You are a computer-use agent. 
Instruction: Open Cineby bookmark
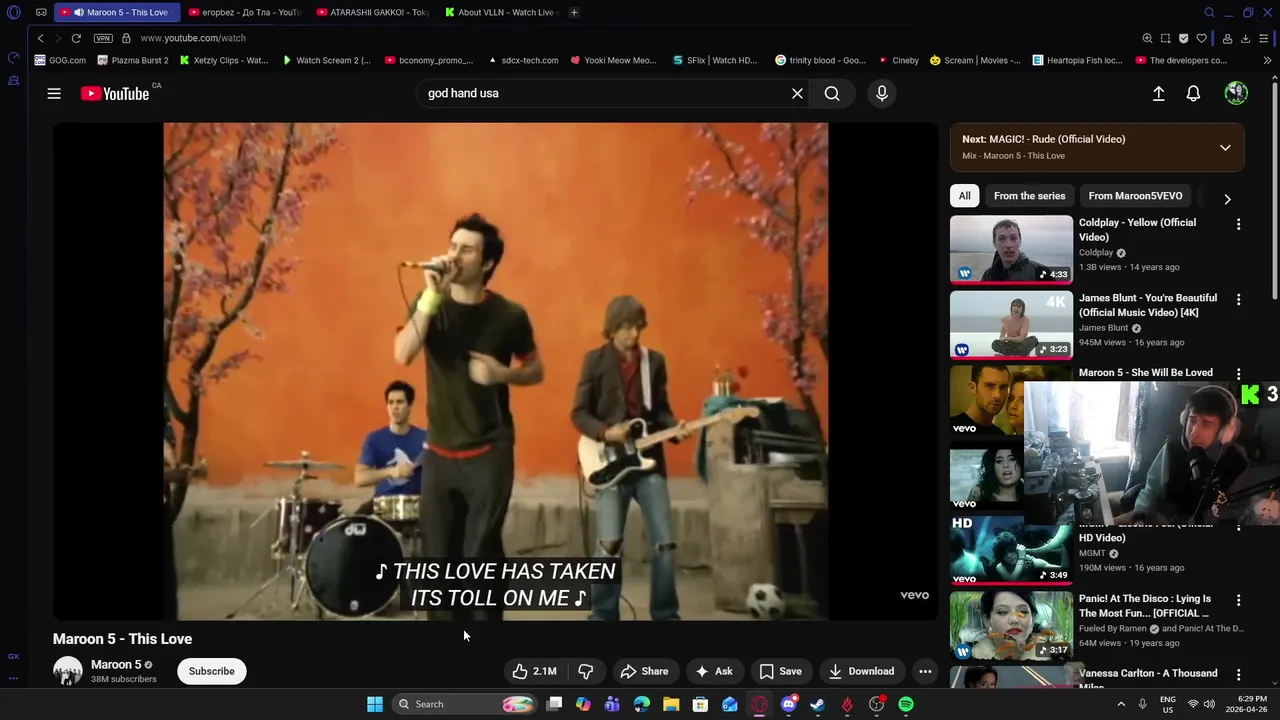pyautogui.click(x=898, y=60)
